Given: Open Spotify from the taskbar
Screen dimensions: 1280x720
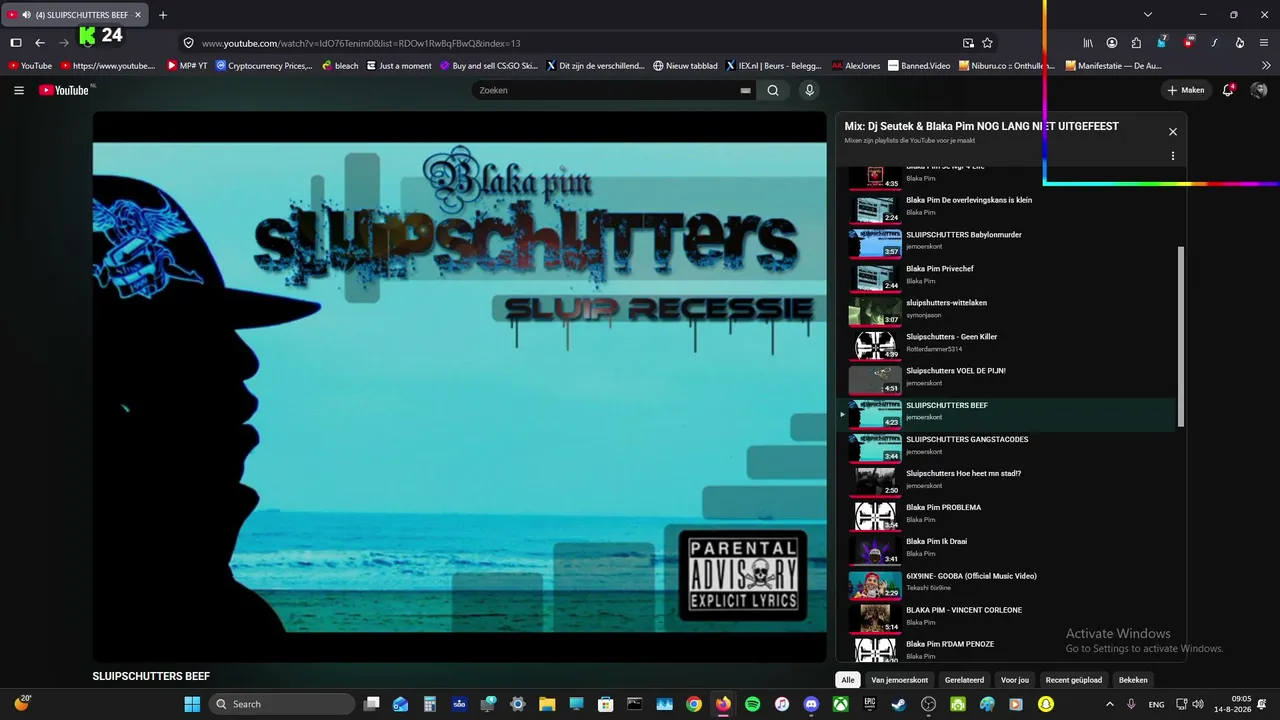Looking at the screenshot, I should 752,704.
